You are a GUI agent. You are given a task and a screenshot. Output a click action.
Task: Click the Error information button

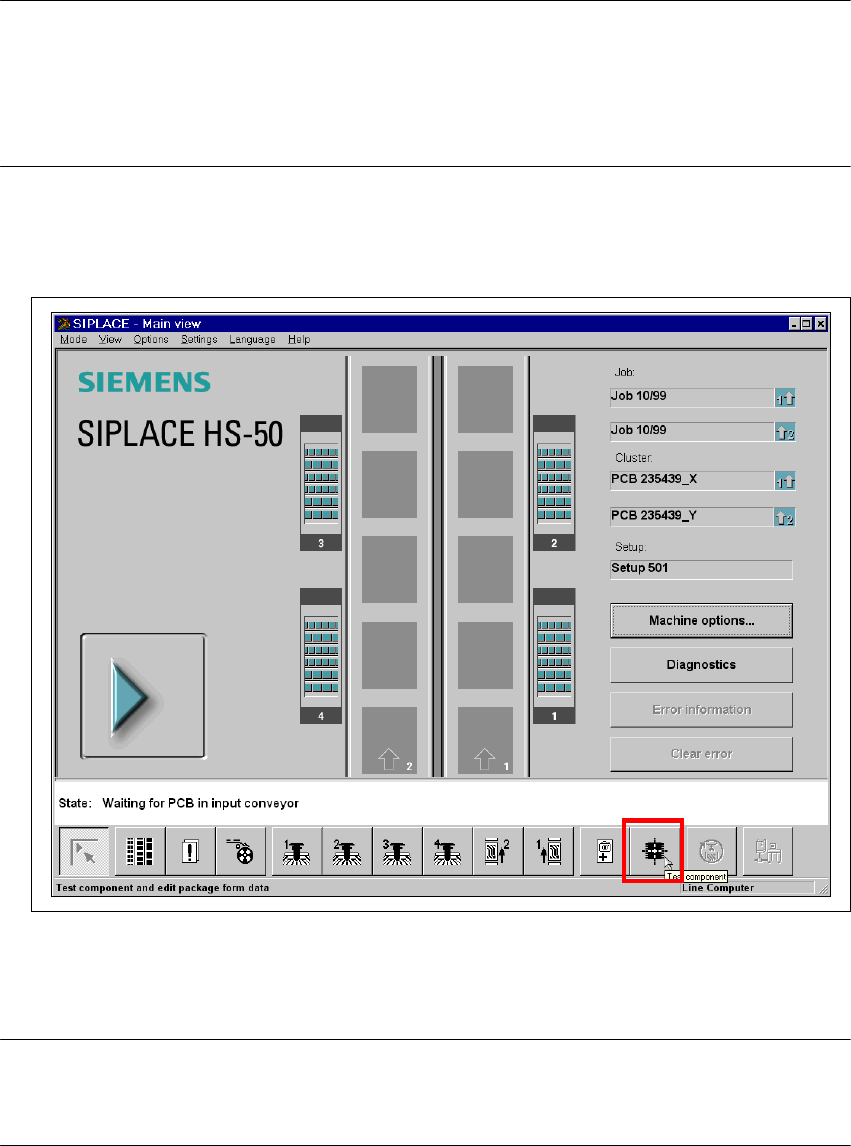point(701,710)
